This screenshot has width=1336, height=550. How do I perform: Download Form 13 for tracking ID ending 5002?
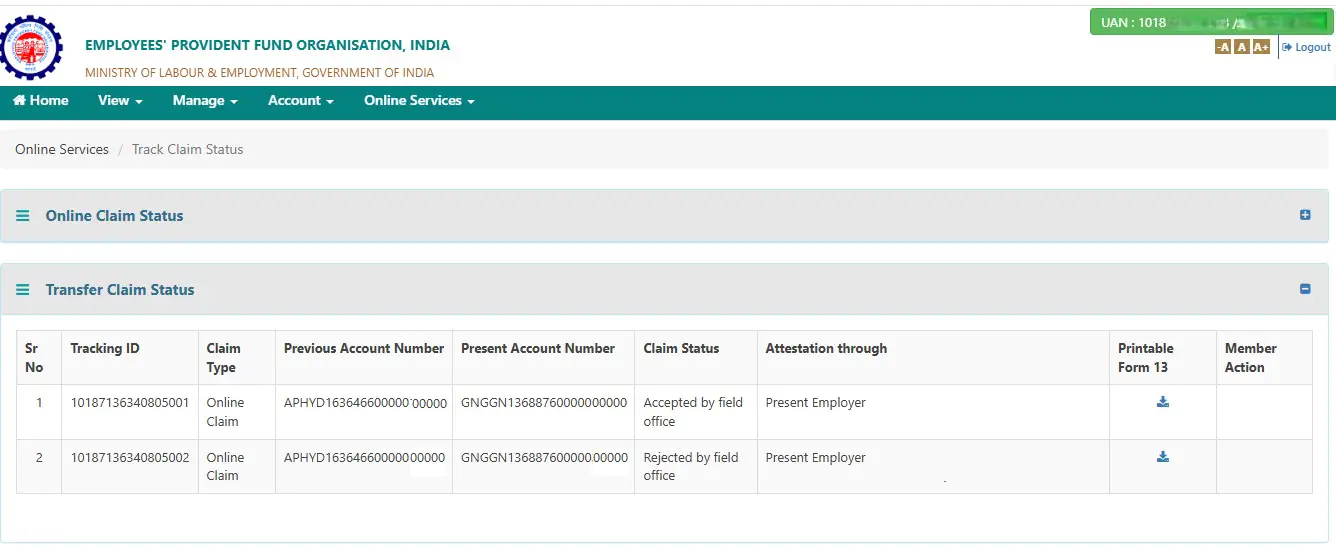[1163, 457]
